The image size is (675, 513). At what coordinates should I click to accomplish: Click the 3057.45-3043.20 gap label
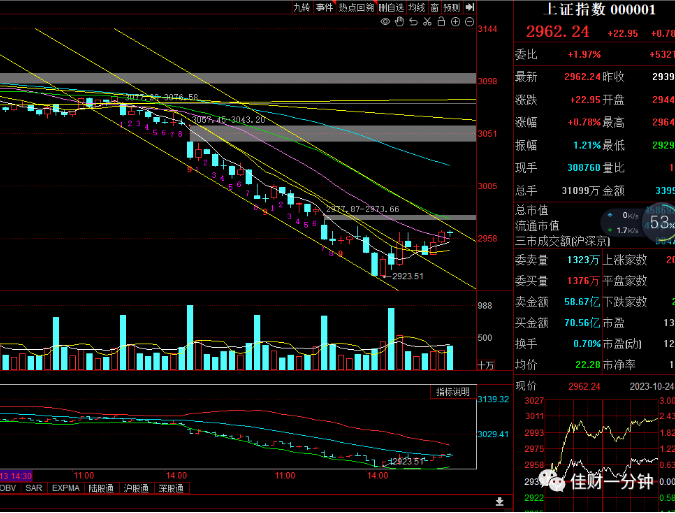[228, 120]
